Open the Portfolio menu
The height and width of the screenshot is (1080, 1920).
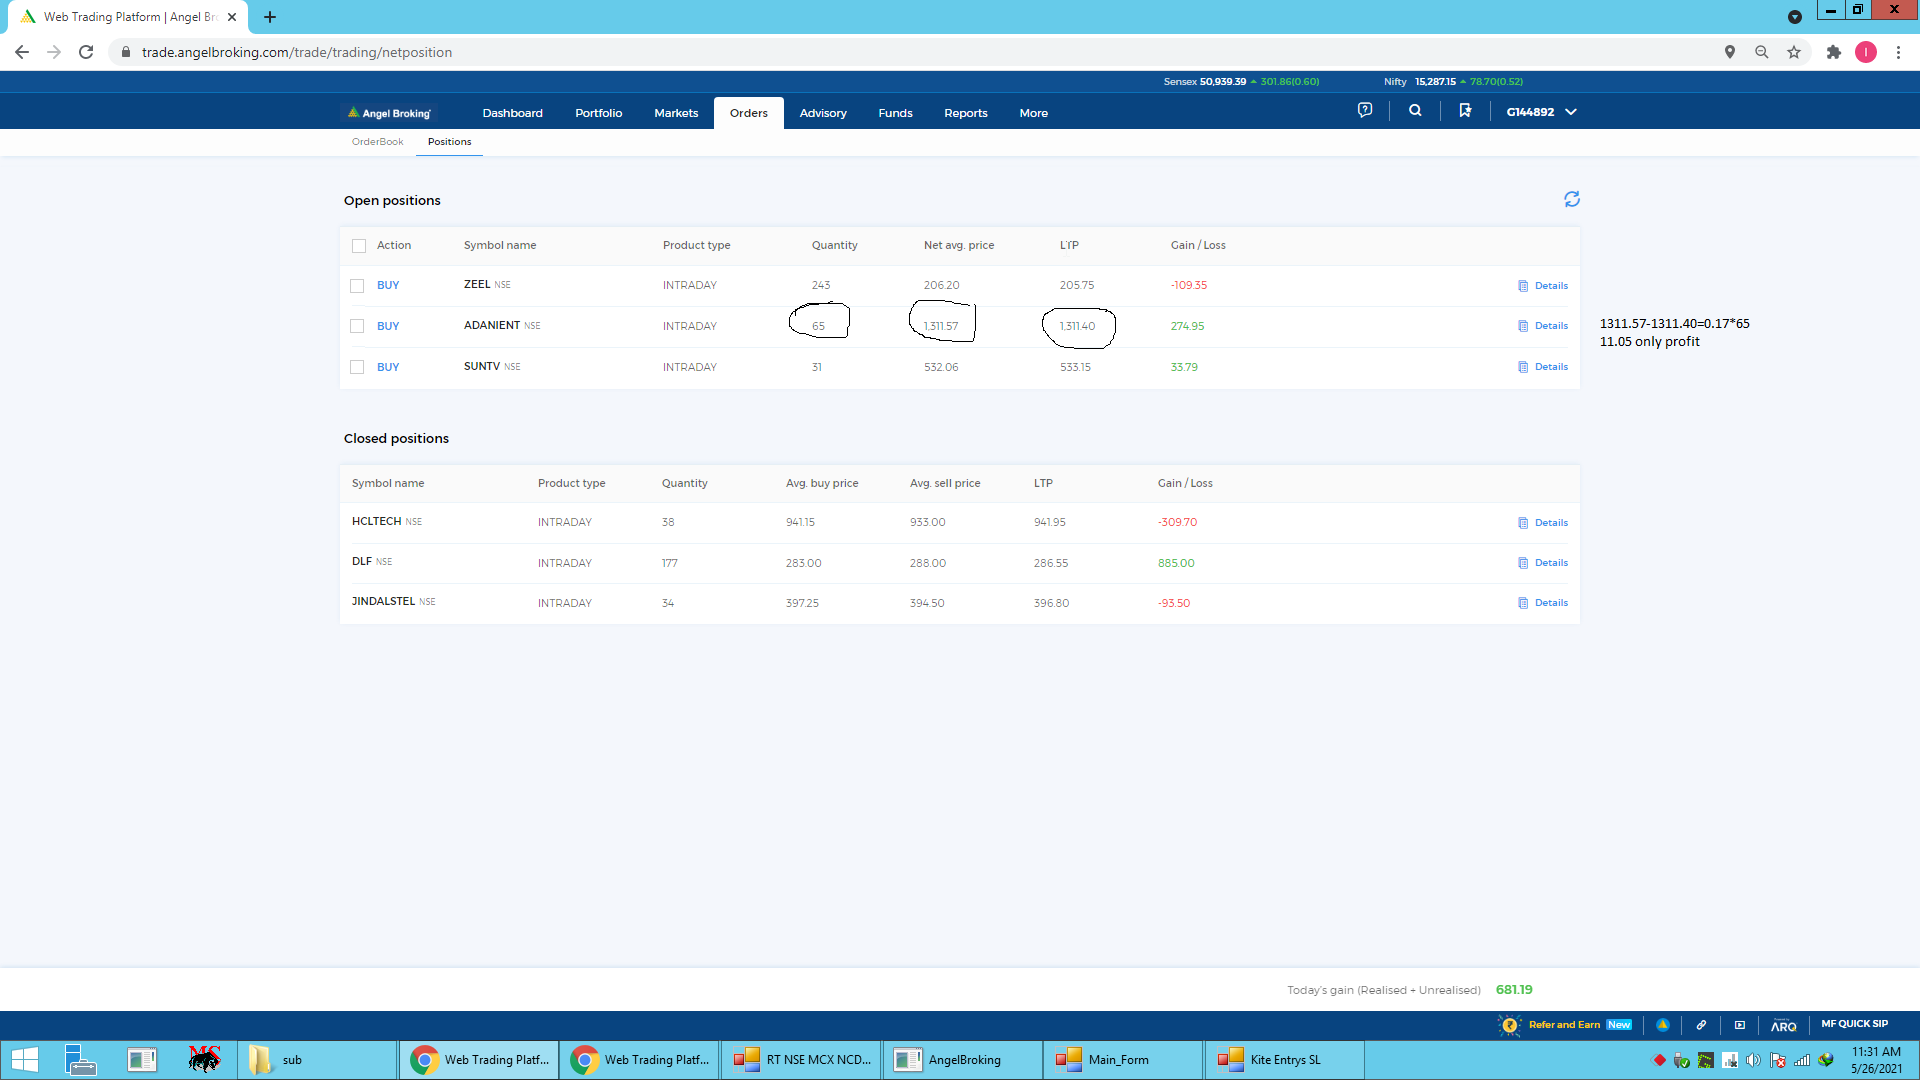tap(598, 113)
